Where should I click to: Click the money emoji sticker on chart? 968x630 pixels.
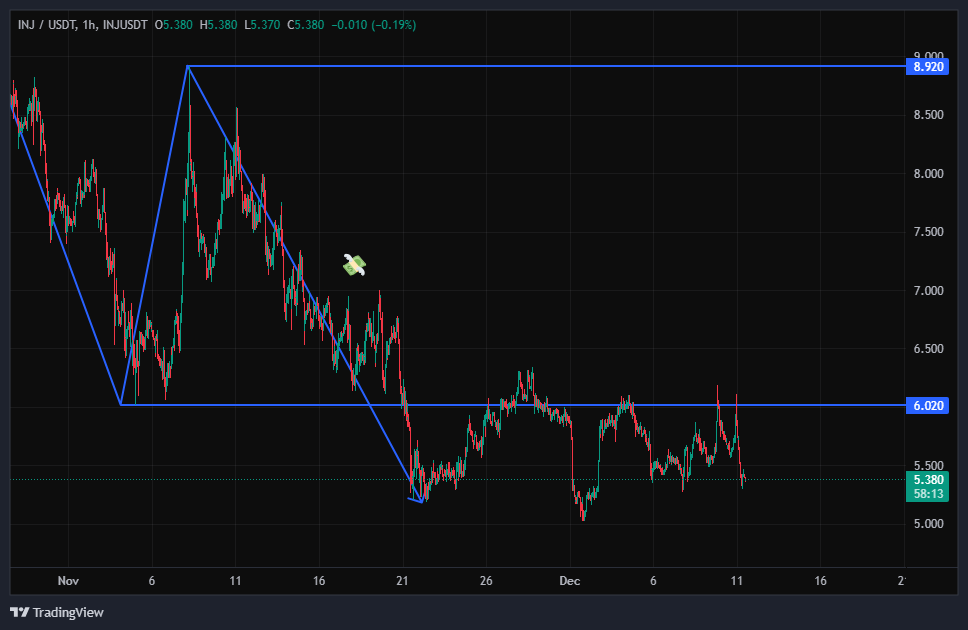coord(354,265)
